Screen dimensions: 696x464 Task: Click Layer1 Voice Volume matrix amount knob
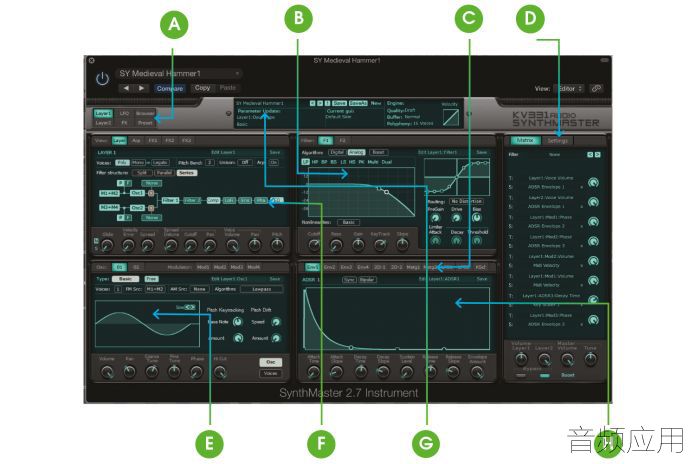(593, 182)
